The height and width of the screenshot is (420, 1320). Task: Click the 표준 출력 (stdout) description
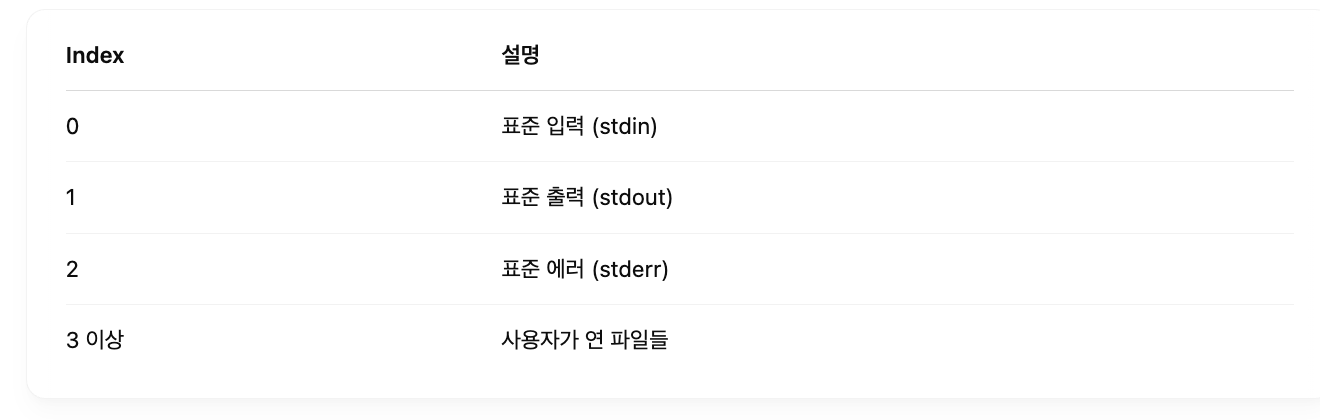pos(587,198)
